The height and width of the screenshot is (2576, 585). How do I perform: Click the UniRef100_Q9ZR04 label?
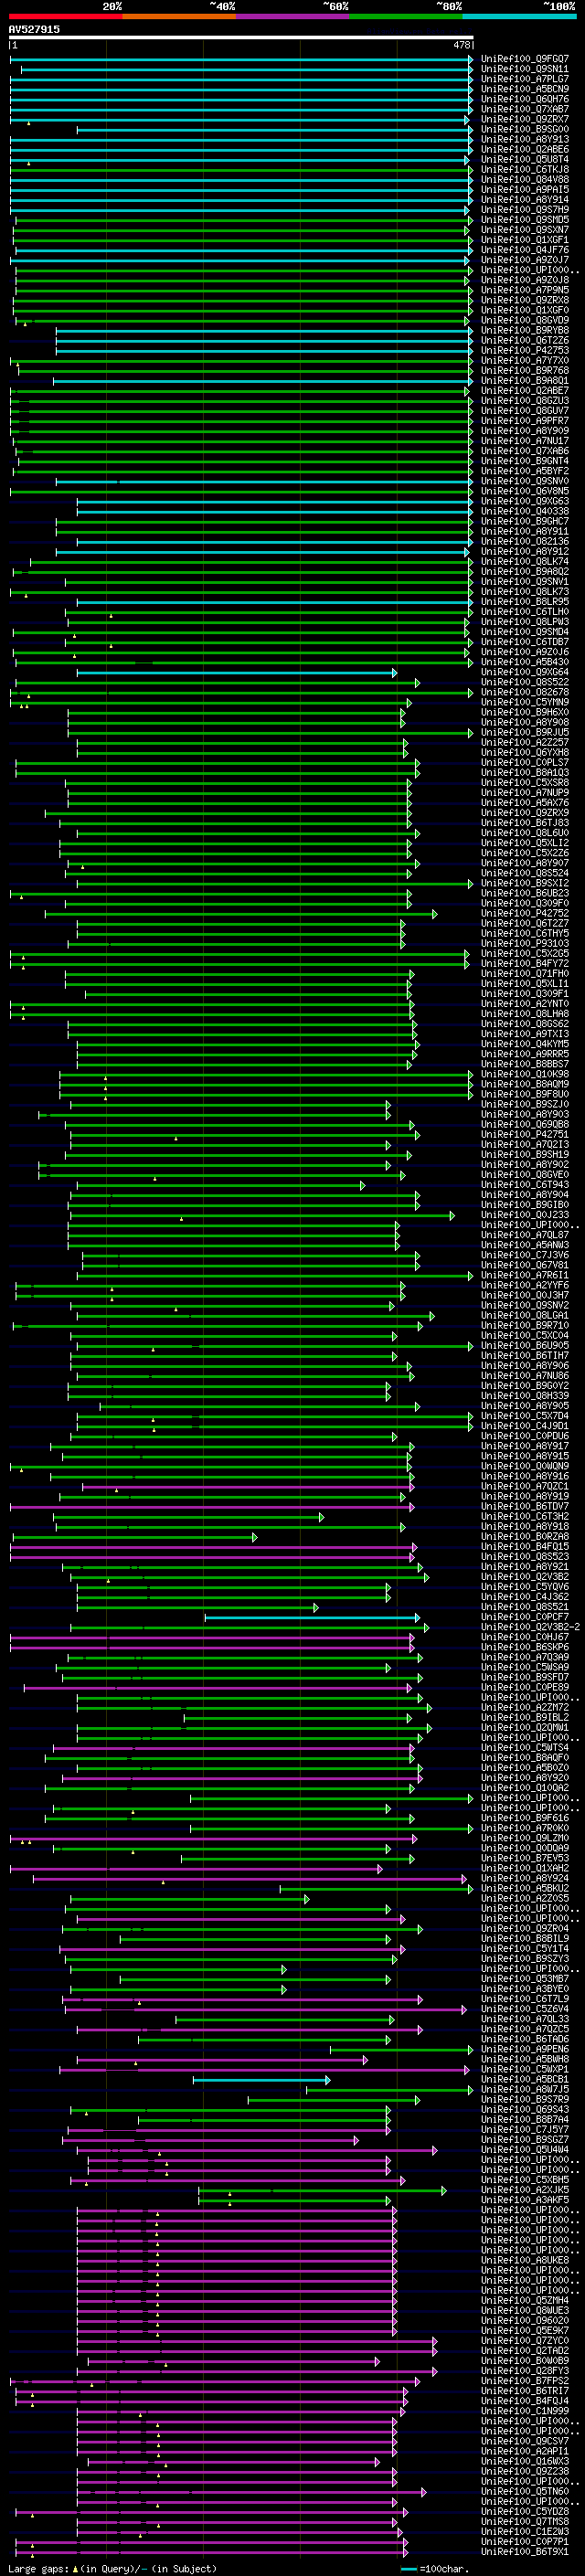tap(525, 1928)
